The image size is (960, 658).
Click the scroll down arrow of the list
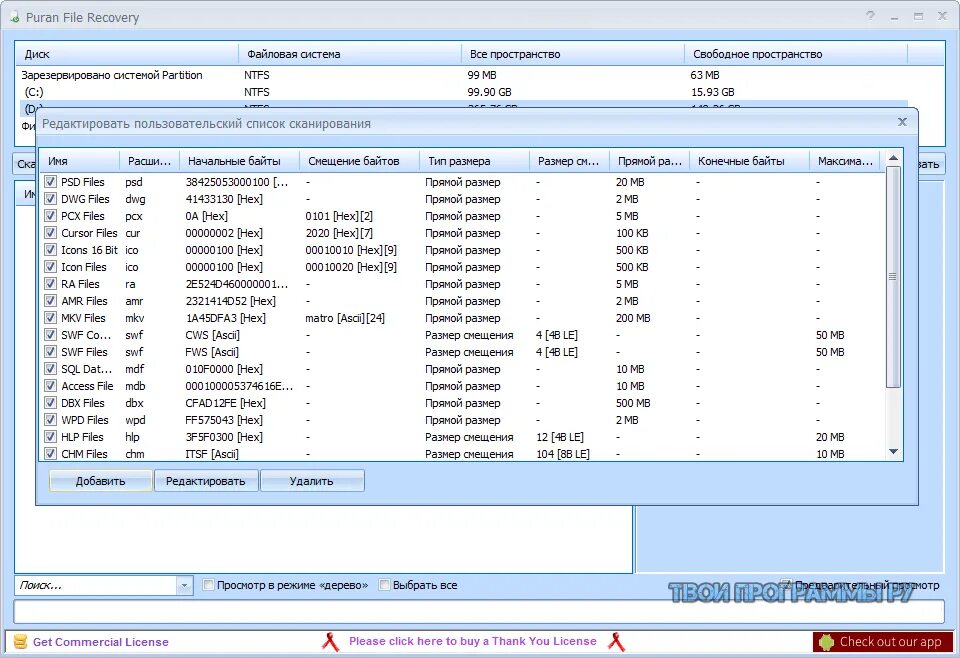pyautogui.click(x=893, y=452)
